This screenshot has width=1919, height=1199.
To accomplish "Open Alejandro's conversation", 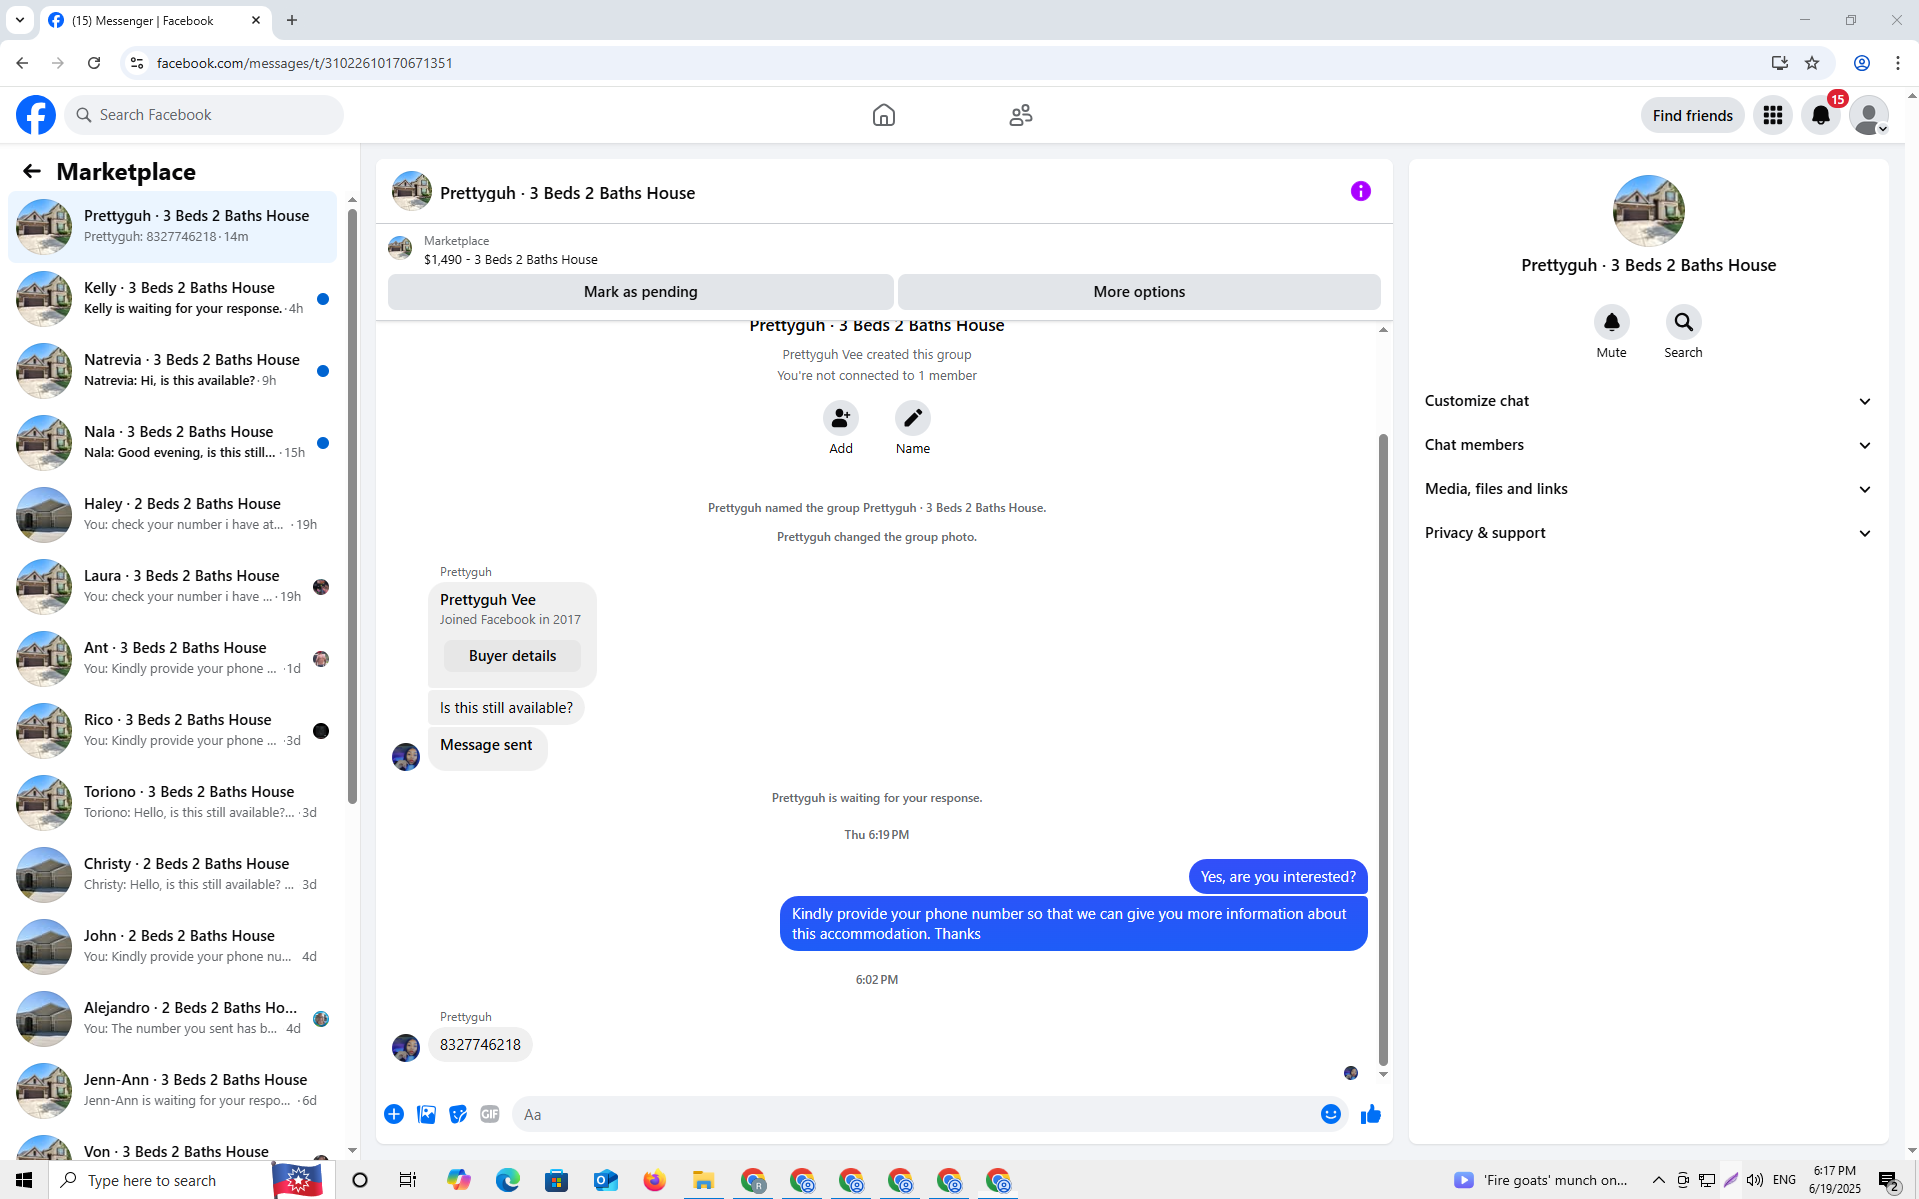I will 172,1019.
